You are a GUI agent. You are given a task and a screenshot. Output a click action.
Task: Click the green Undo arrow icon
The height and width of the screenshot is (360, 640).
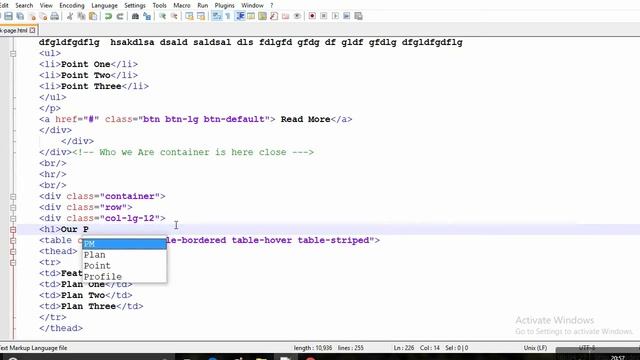click(108, 16)
